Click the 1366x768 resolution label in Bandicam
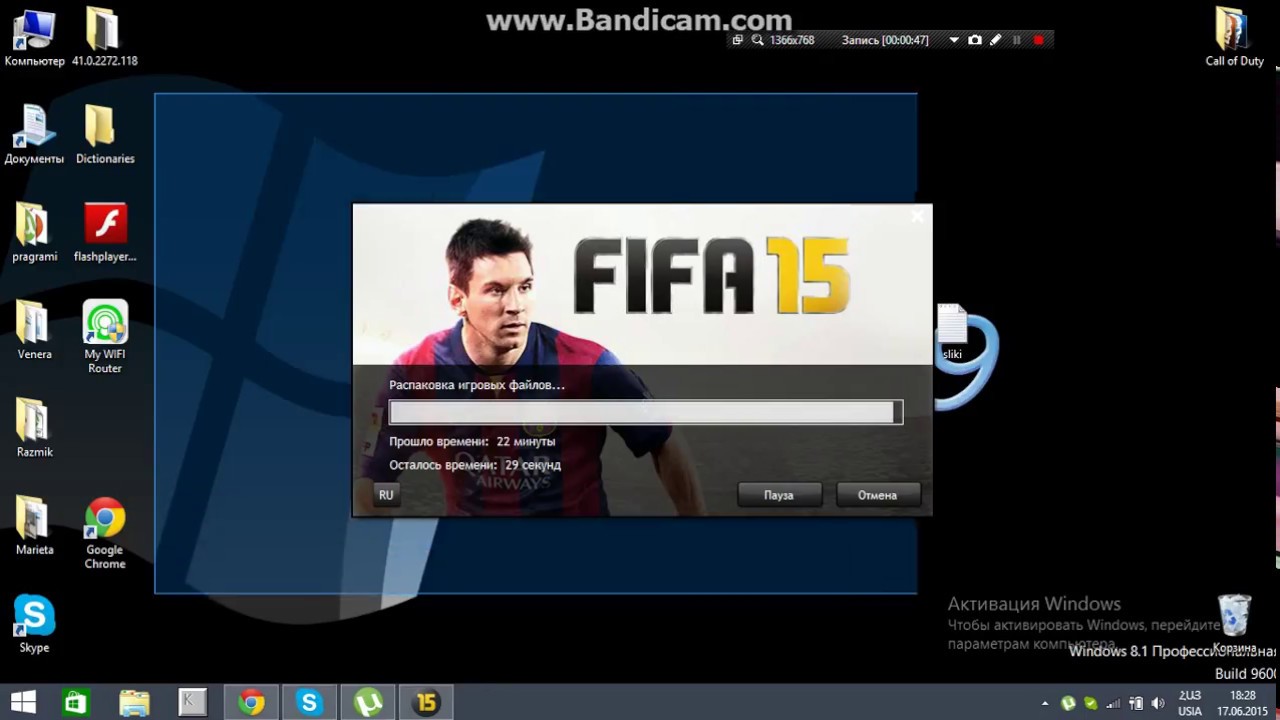Screen dimensions: 1280x720 click(x=792, y=40)
